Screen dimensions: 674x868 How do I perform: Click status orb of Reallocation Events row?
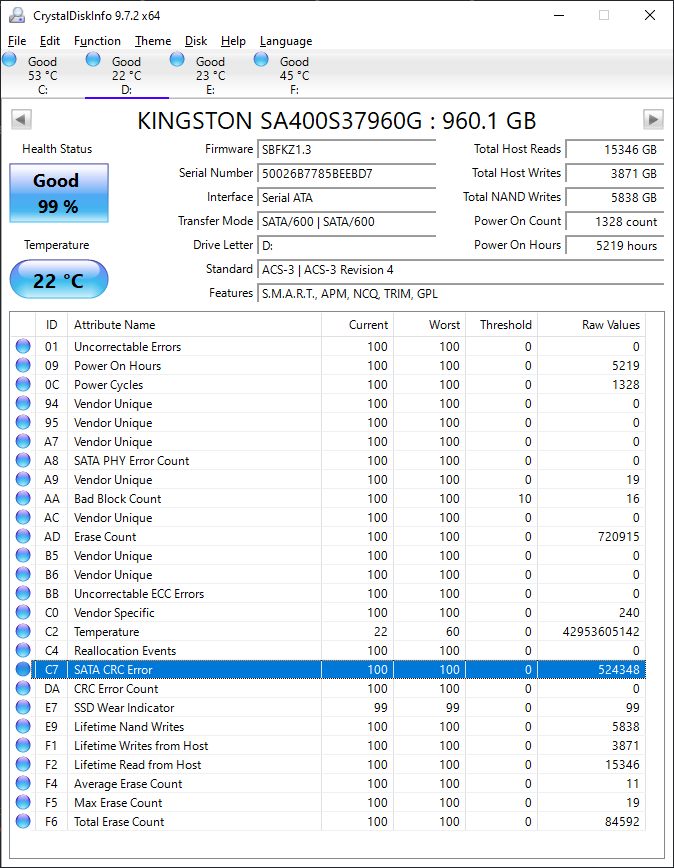[23, 650]
